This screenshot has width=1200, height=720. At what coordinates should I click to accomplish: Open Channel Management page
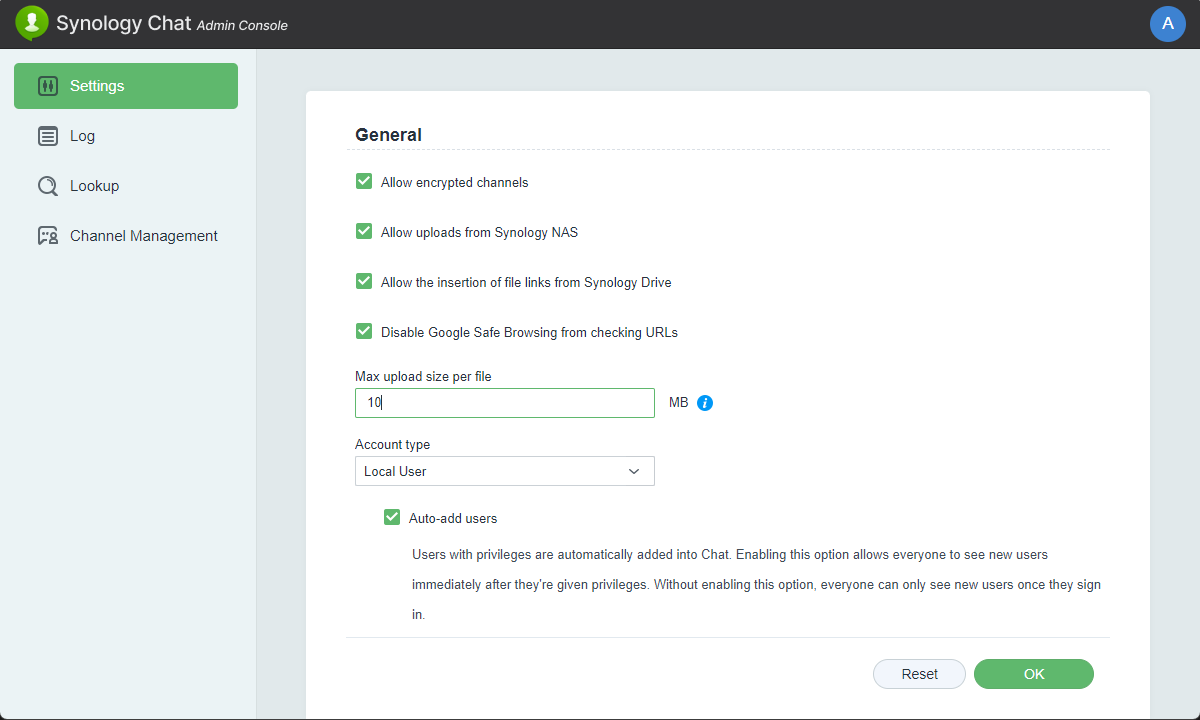tap(143, 236)
